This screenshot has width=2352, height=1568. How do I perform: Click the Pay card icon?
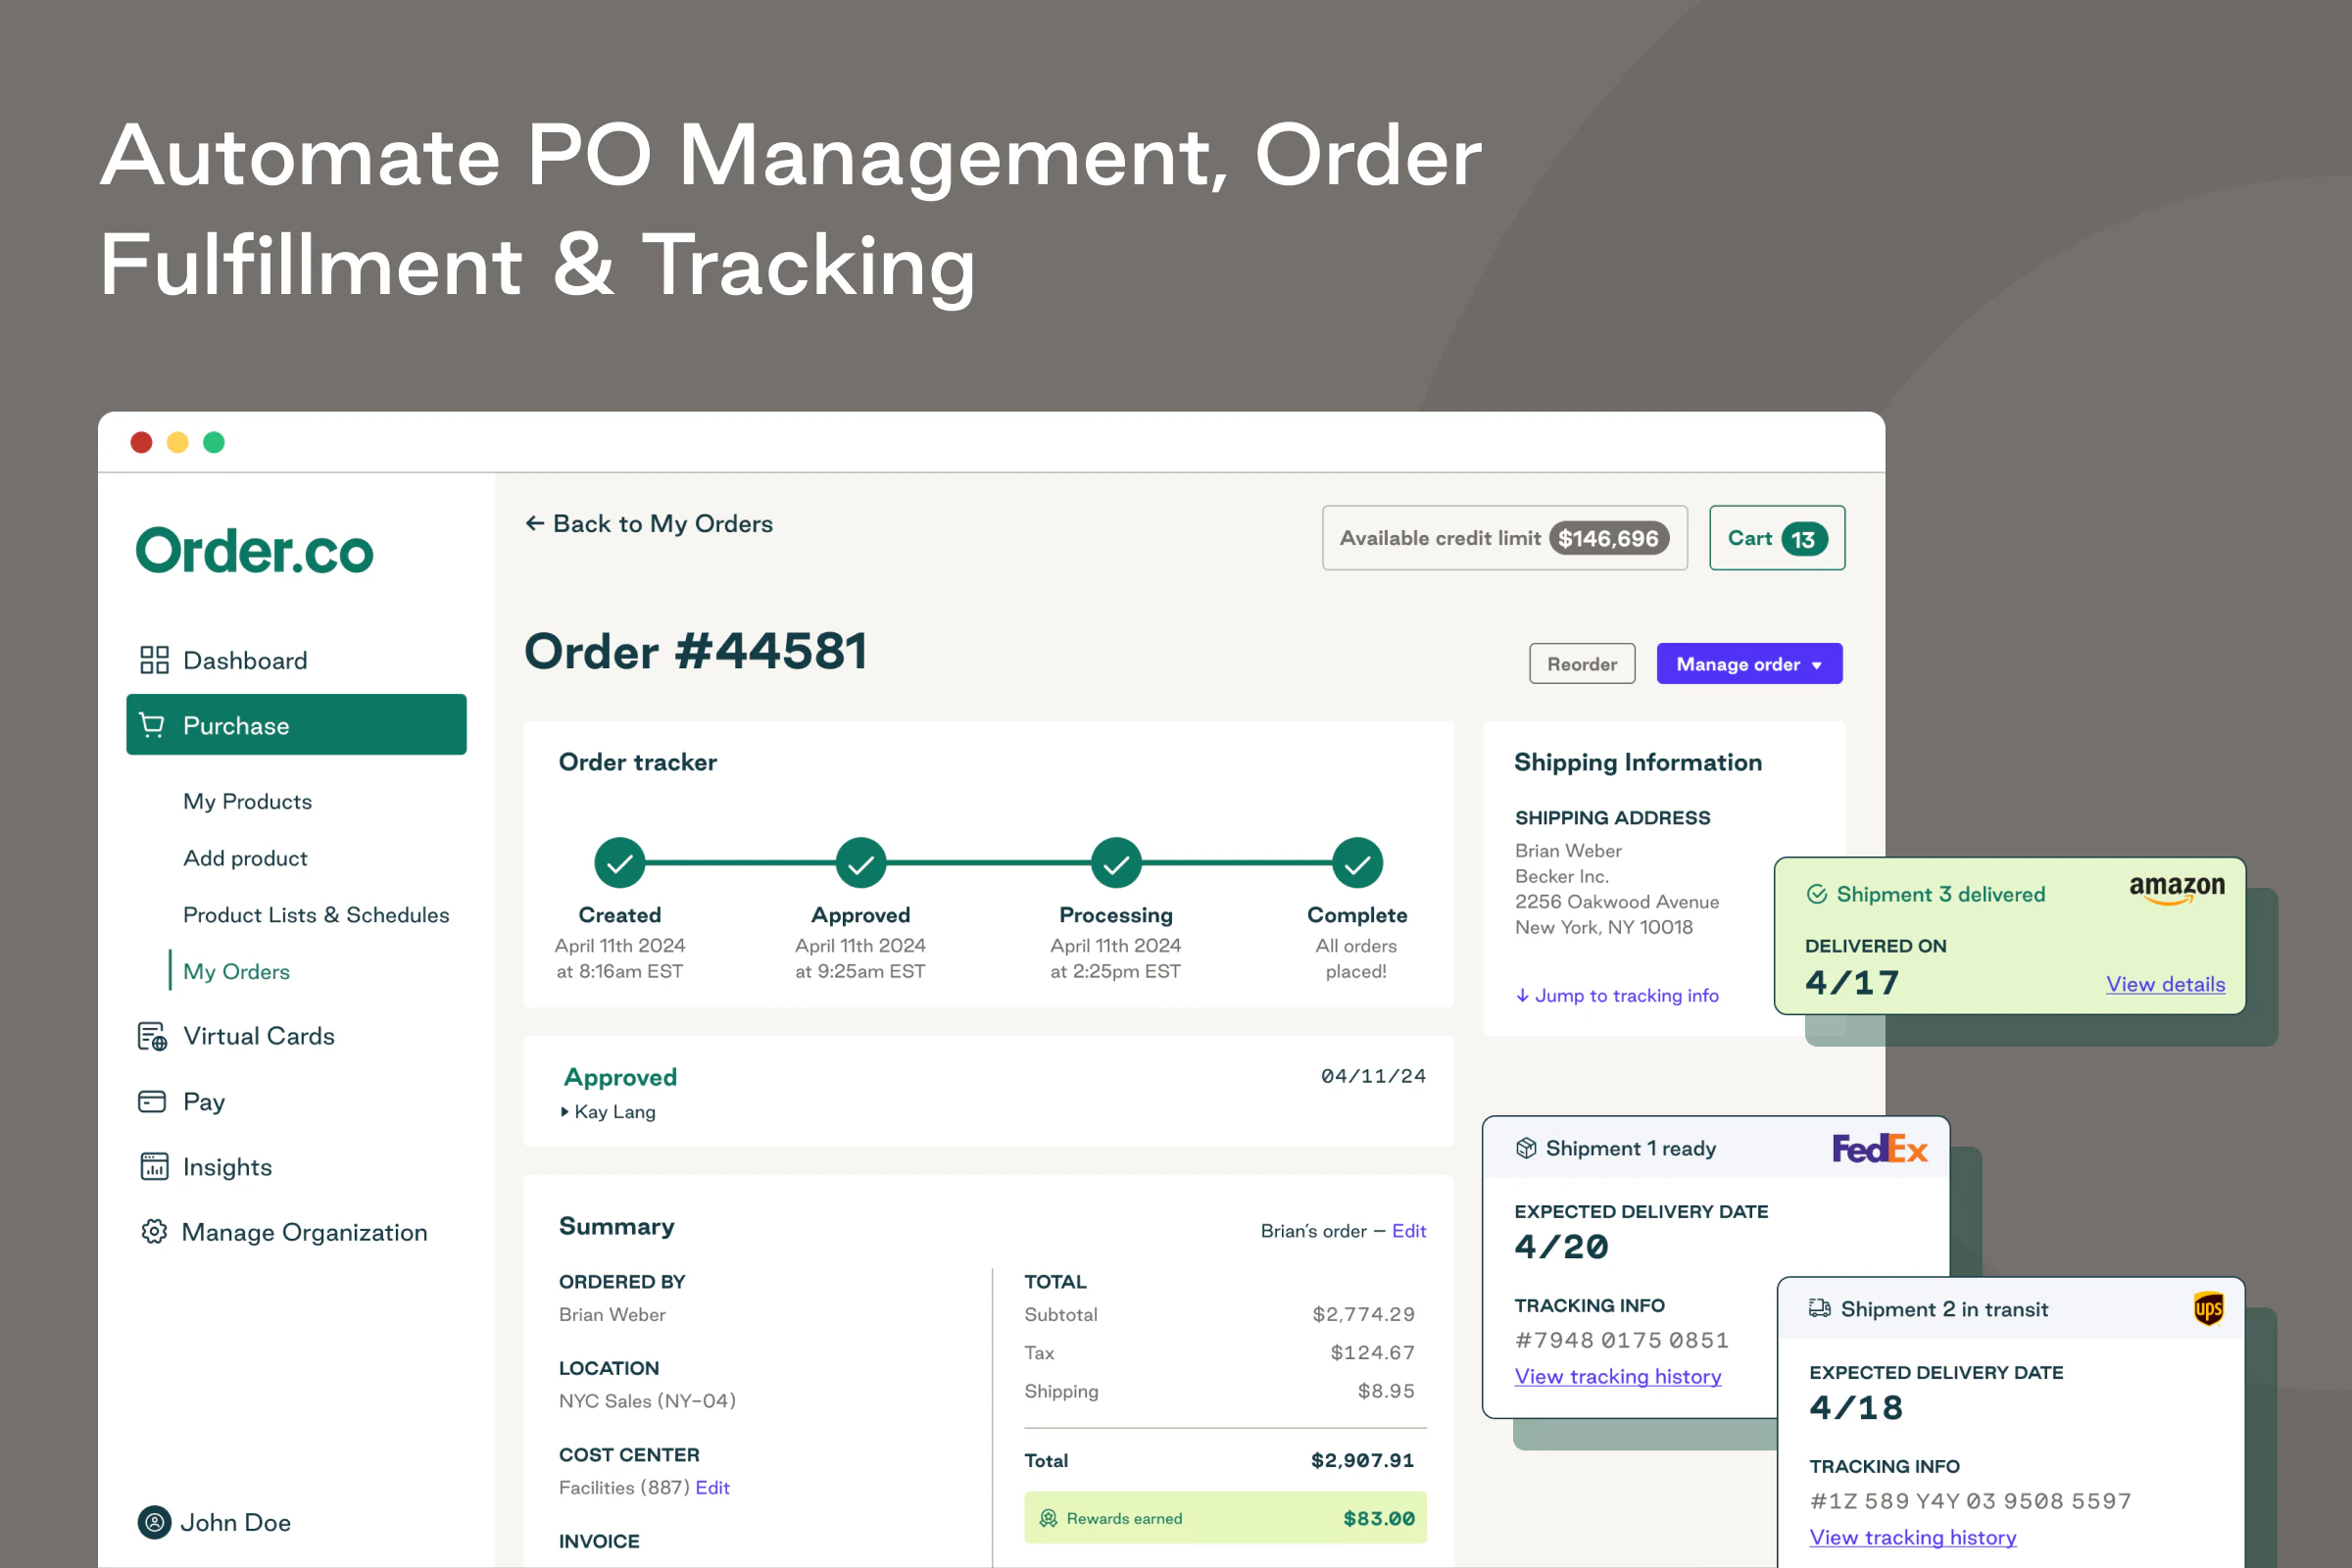coord(152,1100)
